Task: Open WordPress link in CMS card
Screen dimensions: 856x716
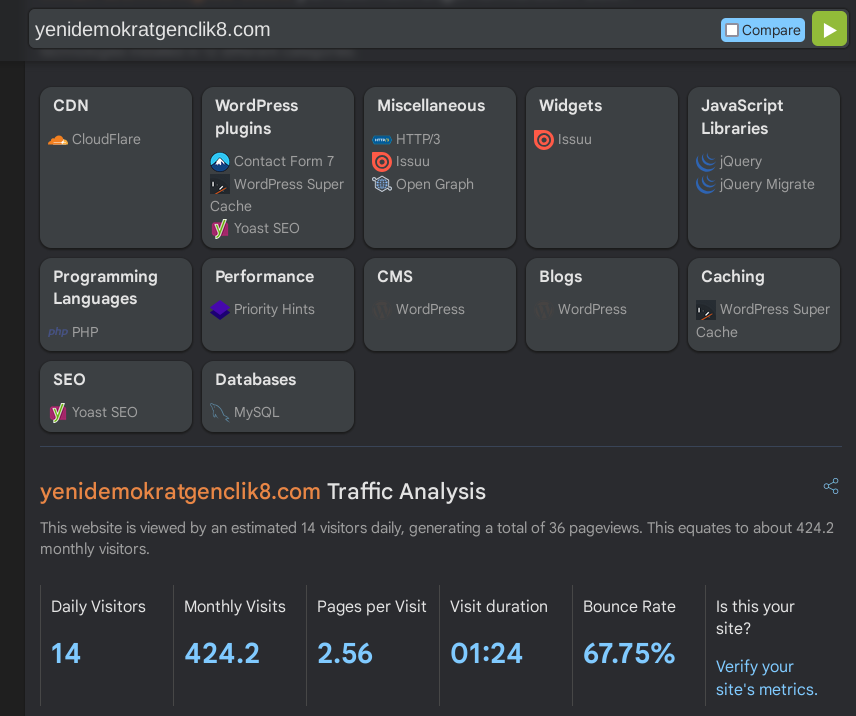Action: point(430,309)
